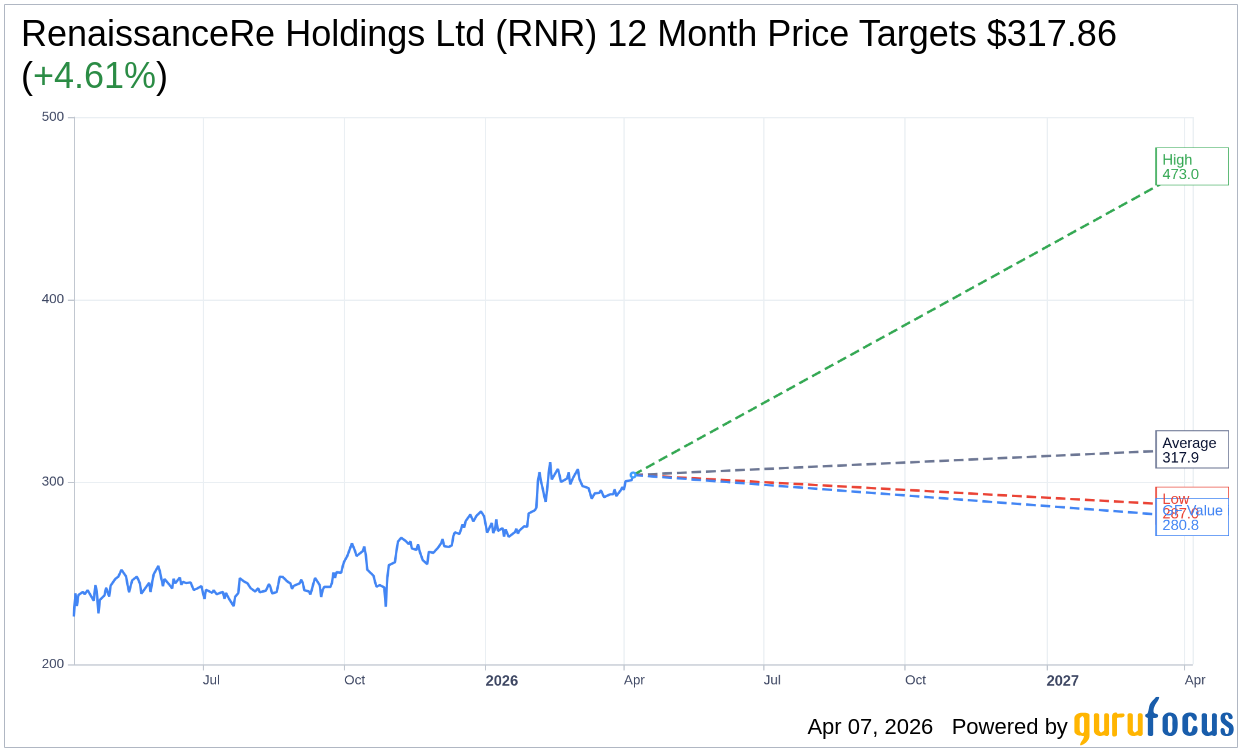The image size is (1242, 752).
Task: Click the green +4.61% percentage in title
Action: pos(94,76)
